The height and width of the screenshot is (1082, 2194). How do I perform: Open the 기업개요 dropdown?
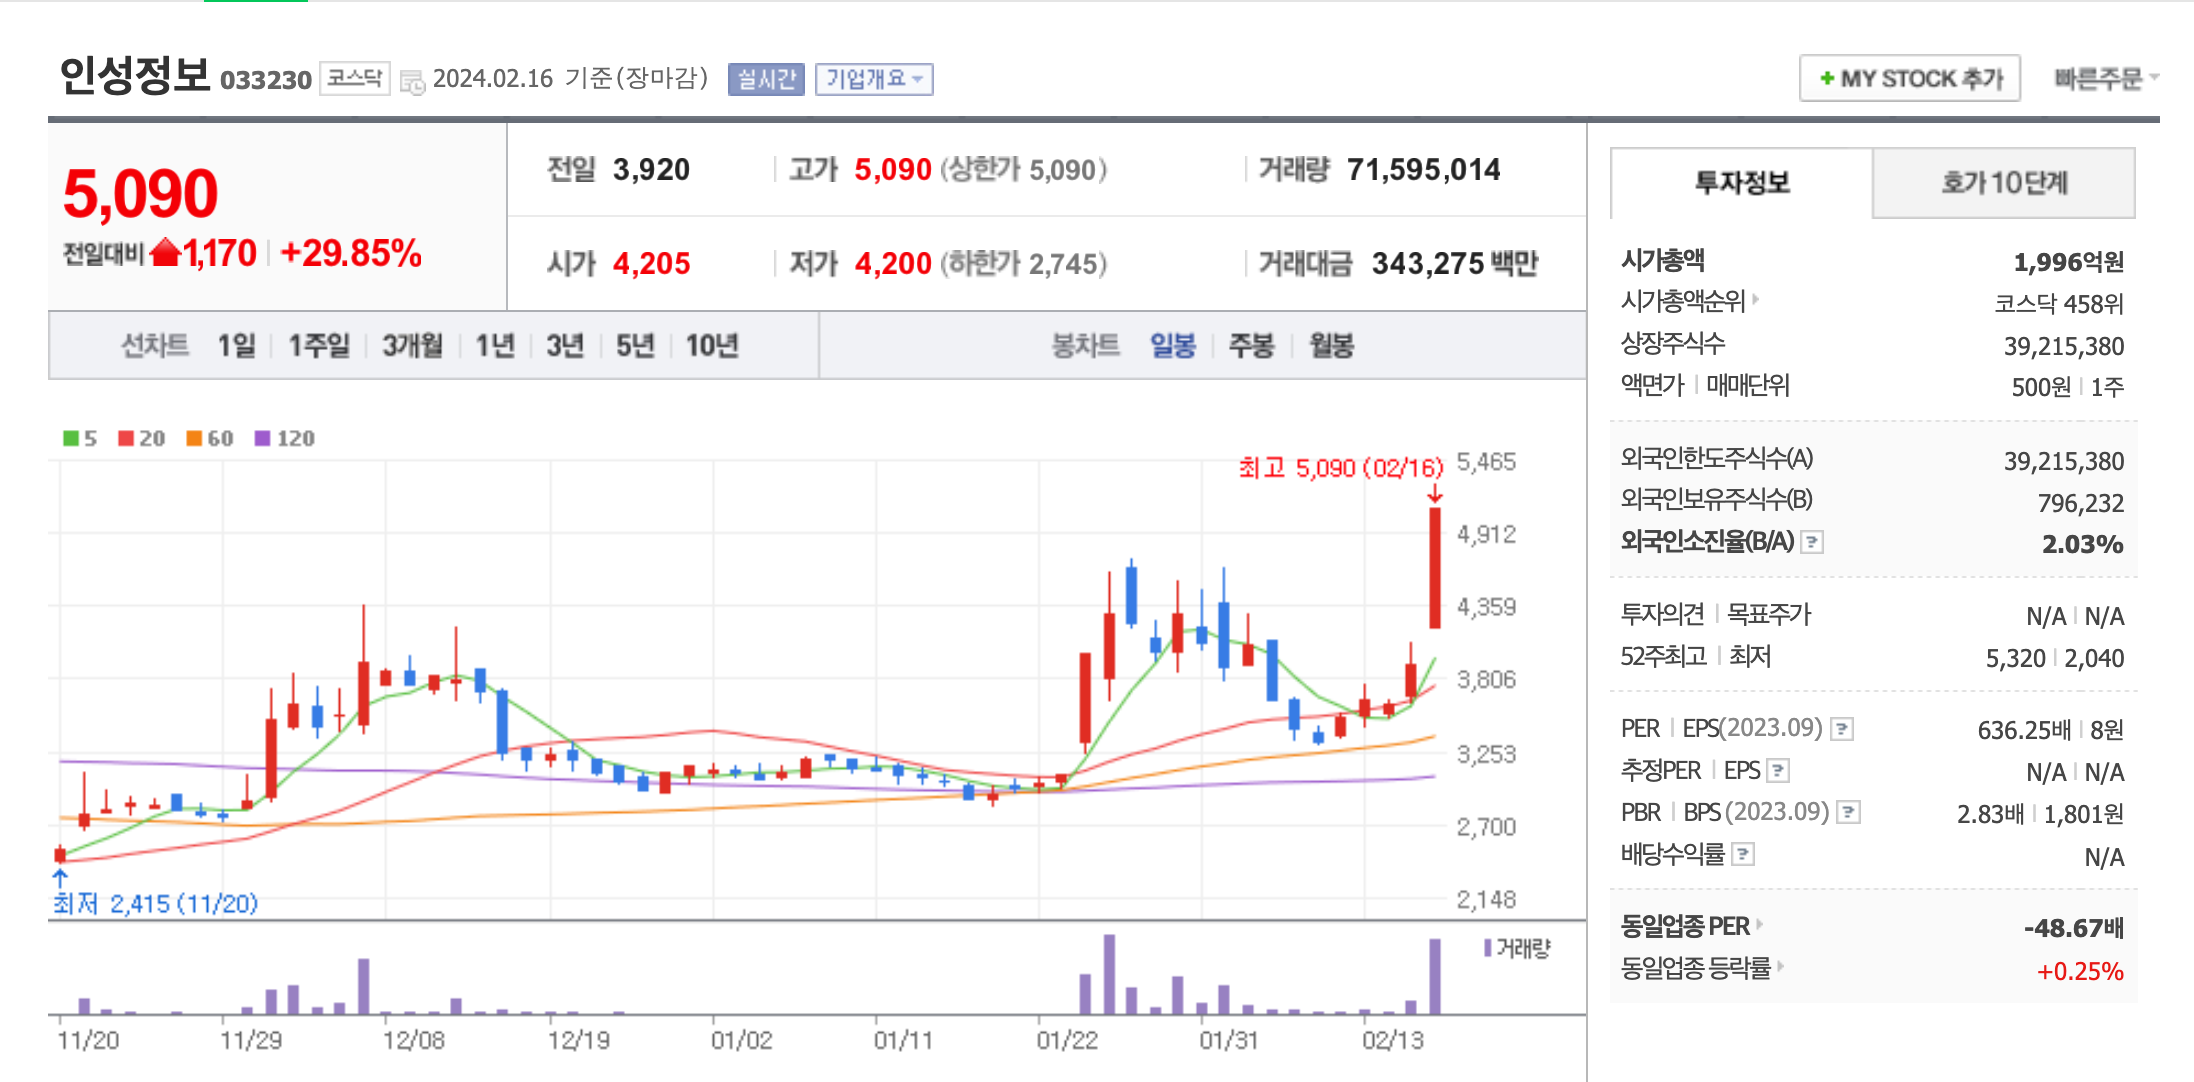[875, 79]
